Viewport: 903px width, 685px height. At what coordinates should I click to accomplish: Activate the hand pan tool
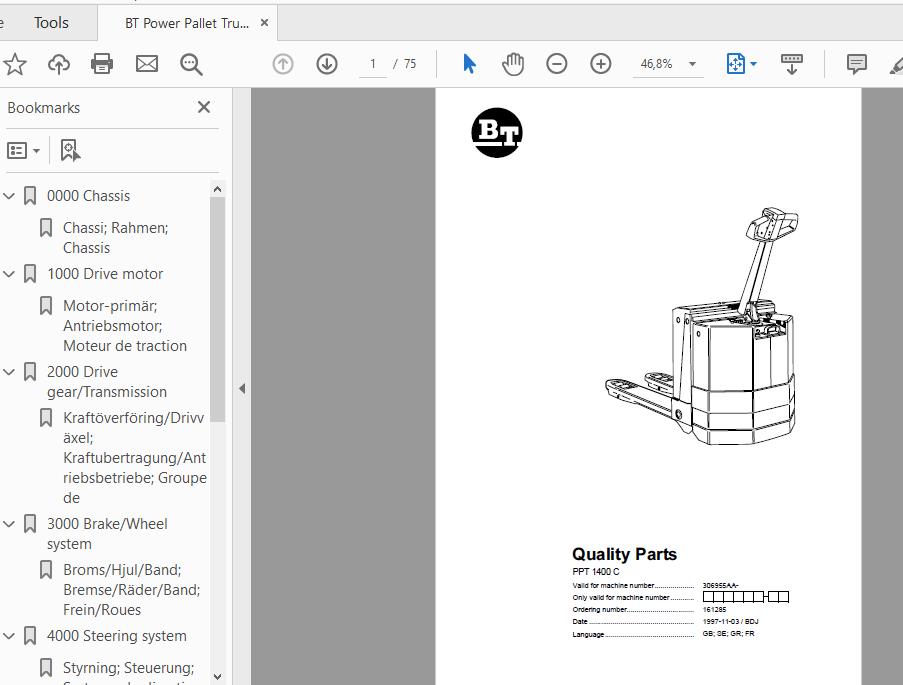(x=513, y=64)
